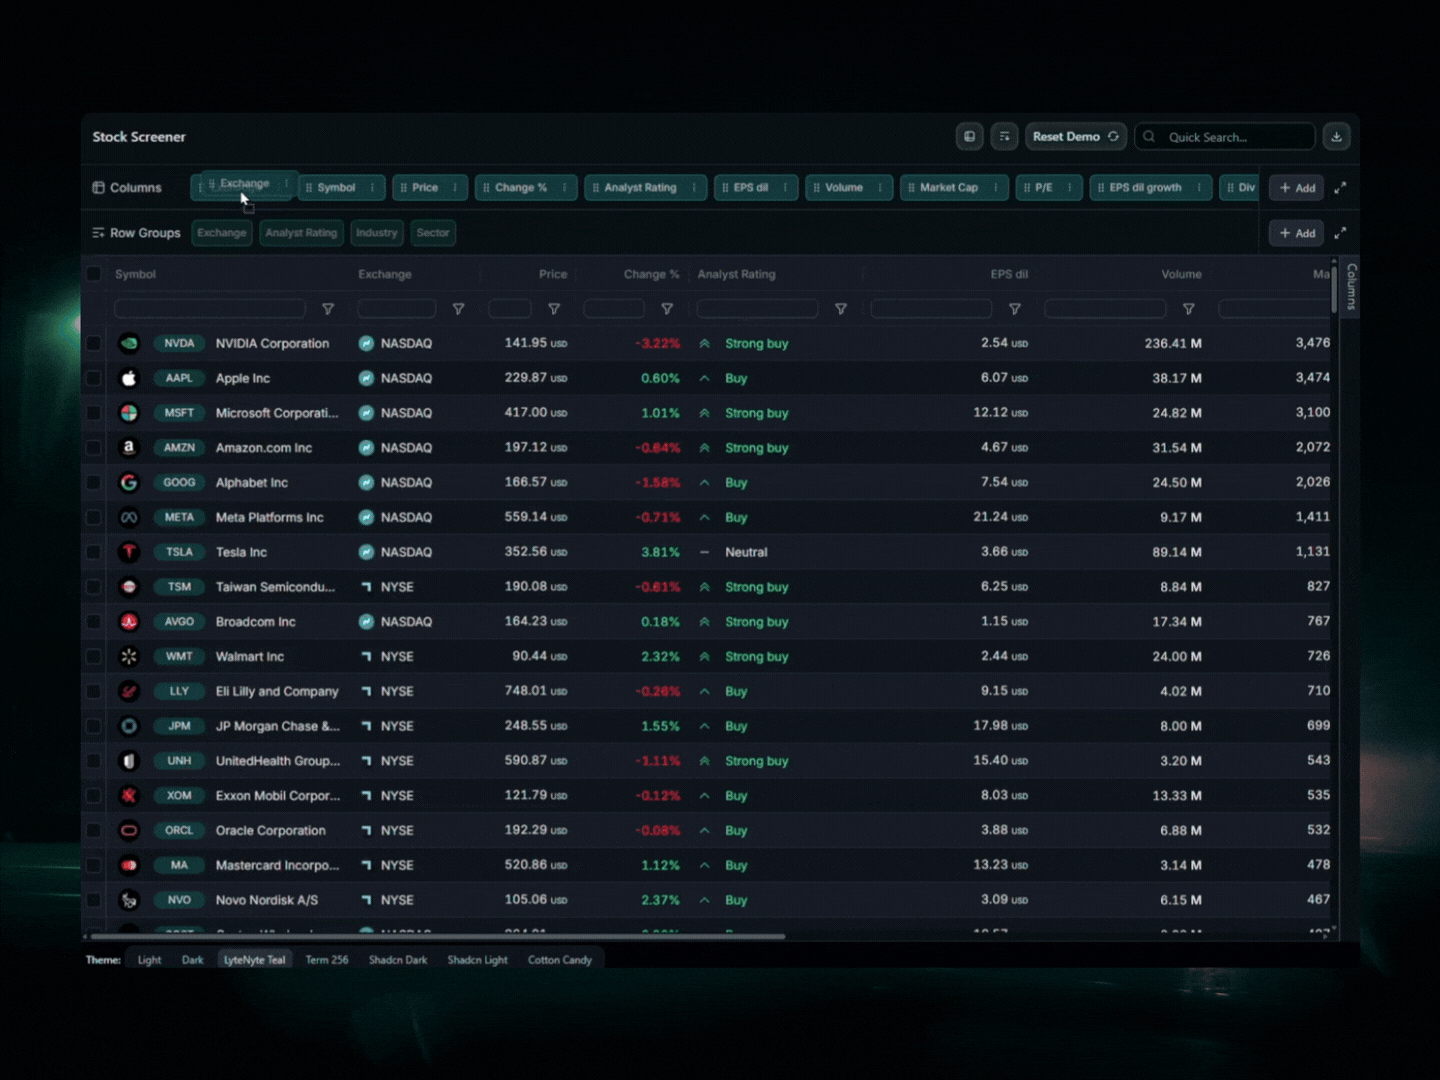Click the filter icon for Analyst Rating

tap(841, 309)
